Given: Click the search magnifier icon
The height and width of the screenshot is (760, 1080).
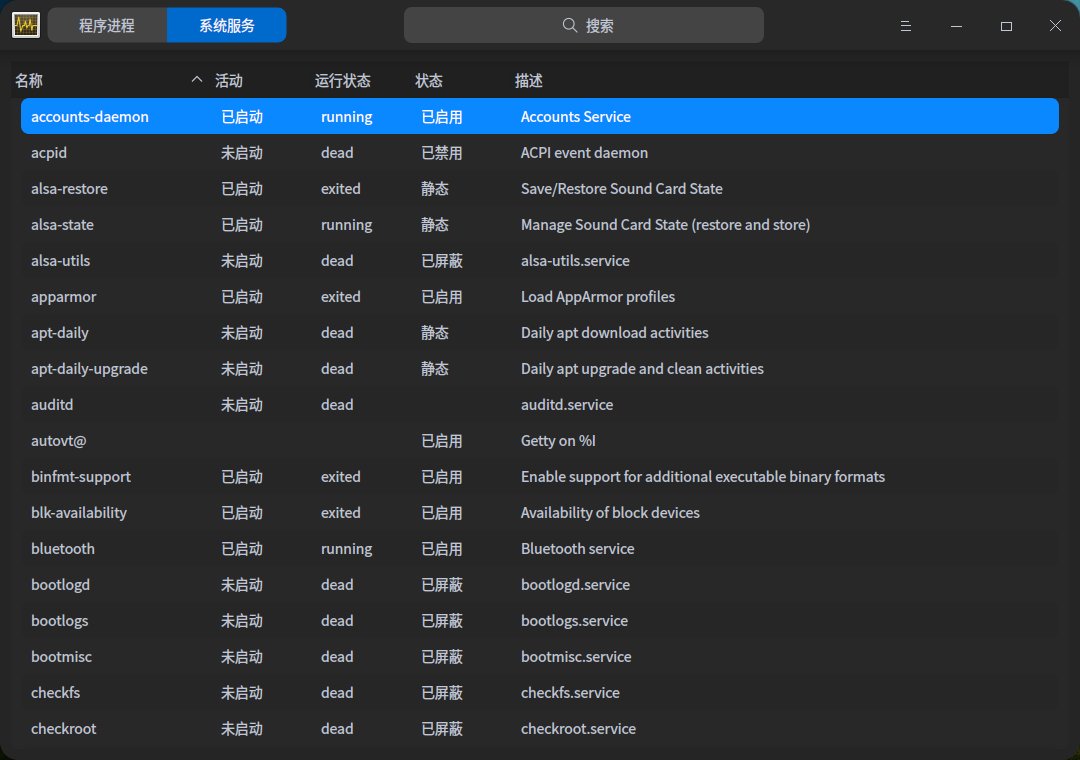Looking at the screenshot, I should click(x=569, y=26).
